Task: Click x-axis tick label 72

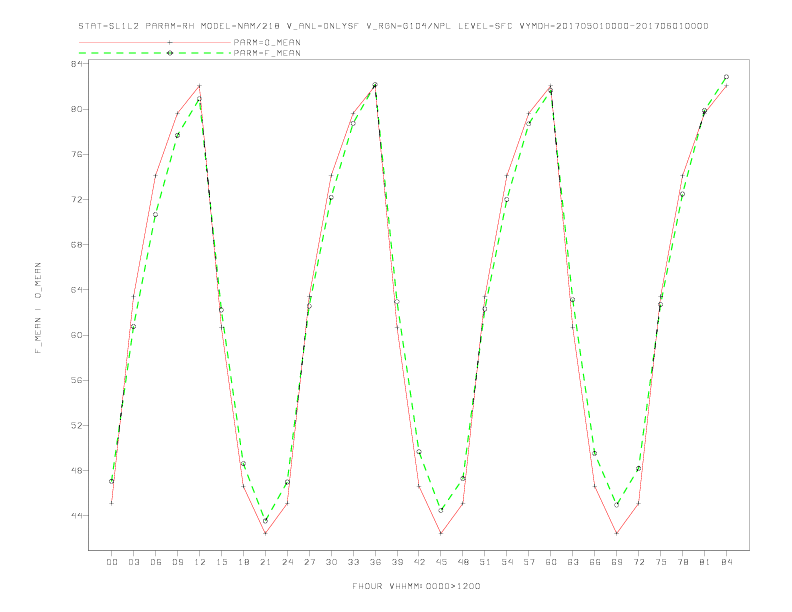Action: click(638, 562)
